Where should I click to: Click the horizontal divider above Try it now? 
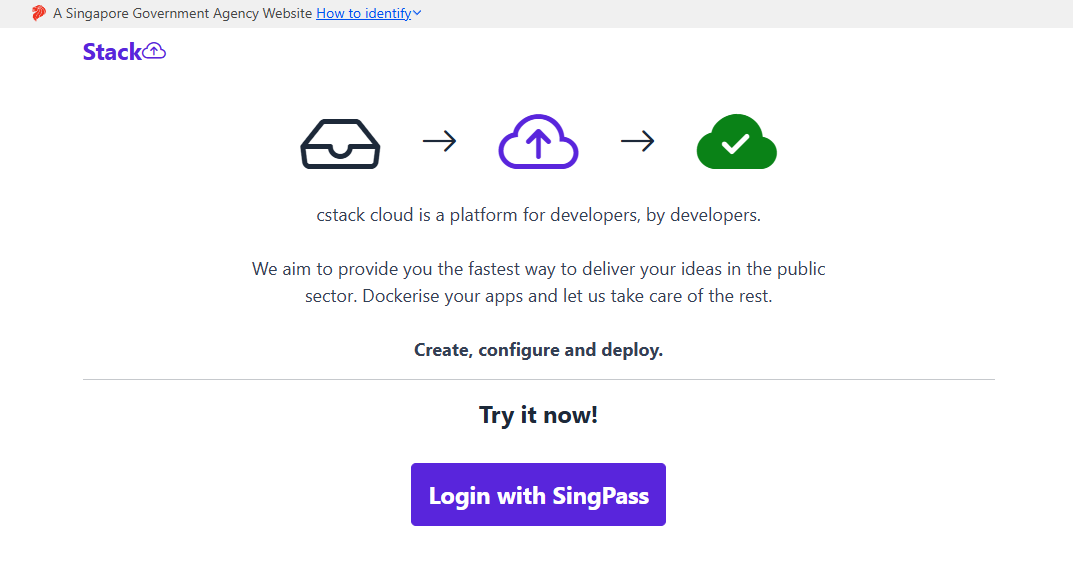coord(539,380)
